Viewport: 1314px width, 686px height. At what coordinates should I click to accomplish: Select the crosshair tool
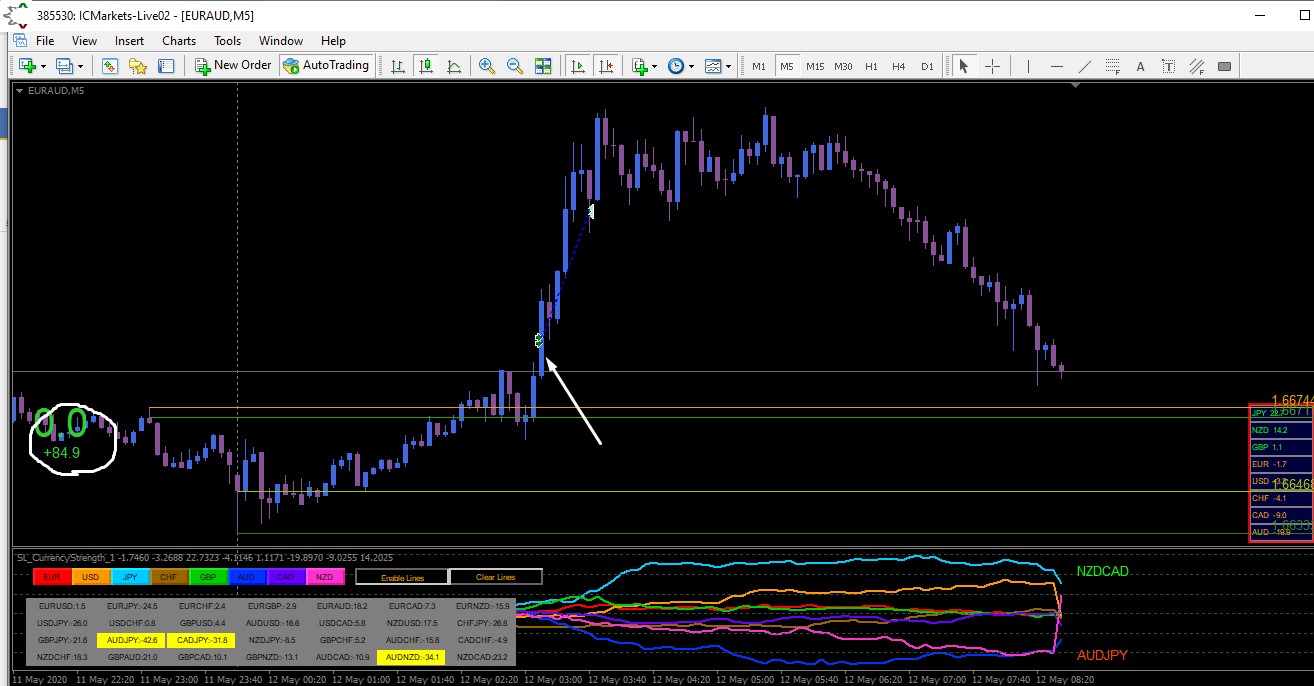992,66
